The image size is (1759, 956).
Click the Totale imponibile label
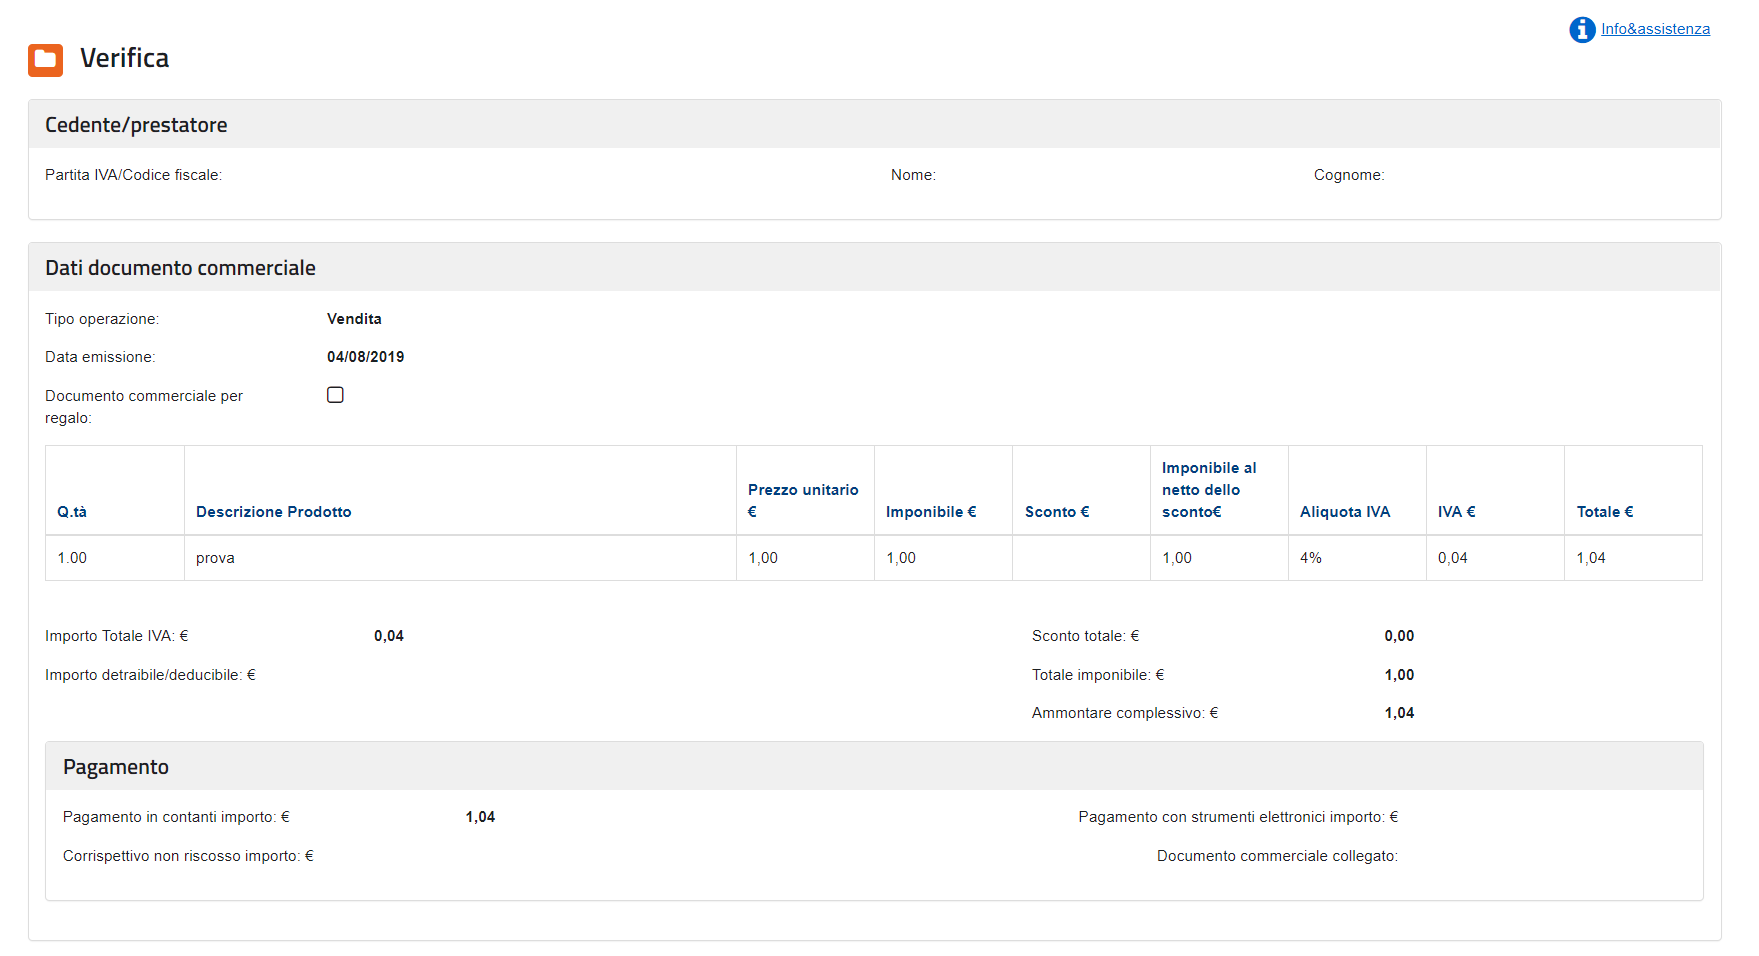click(1098, 675)
